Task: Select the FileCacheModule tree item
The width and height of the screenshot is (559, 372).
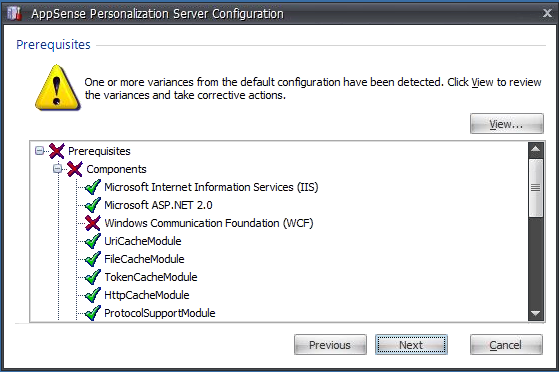Action: 144,259
